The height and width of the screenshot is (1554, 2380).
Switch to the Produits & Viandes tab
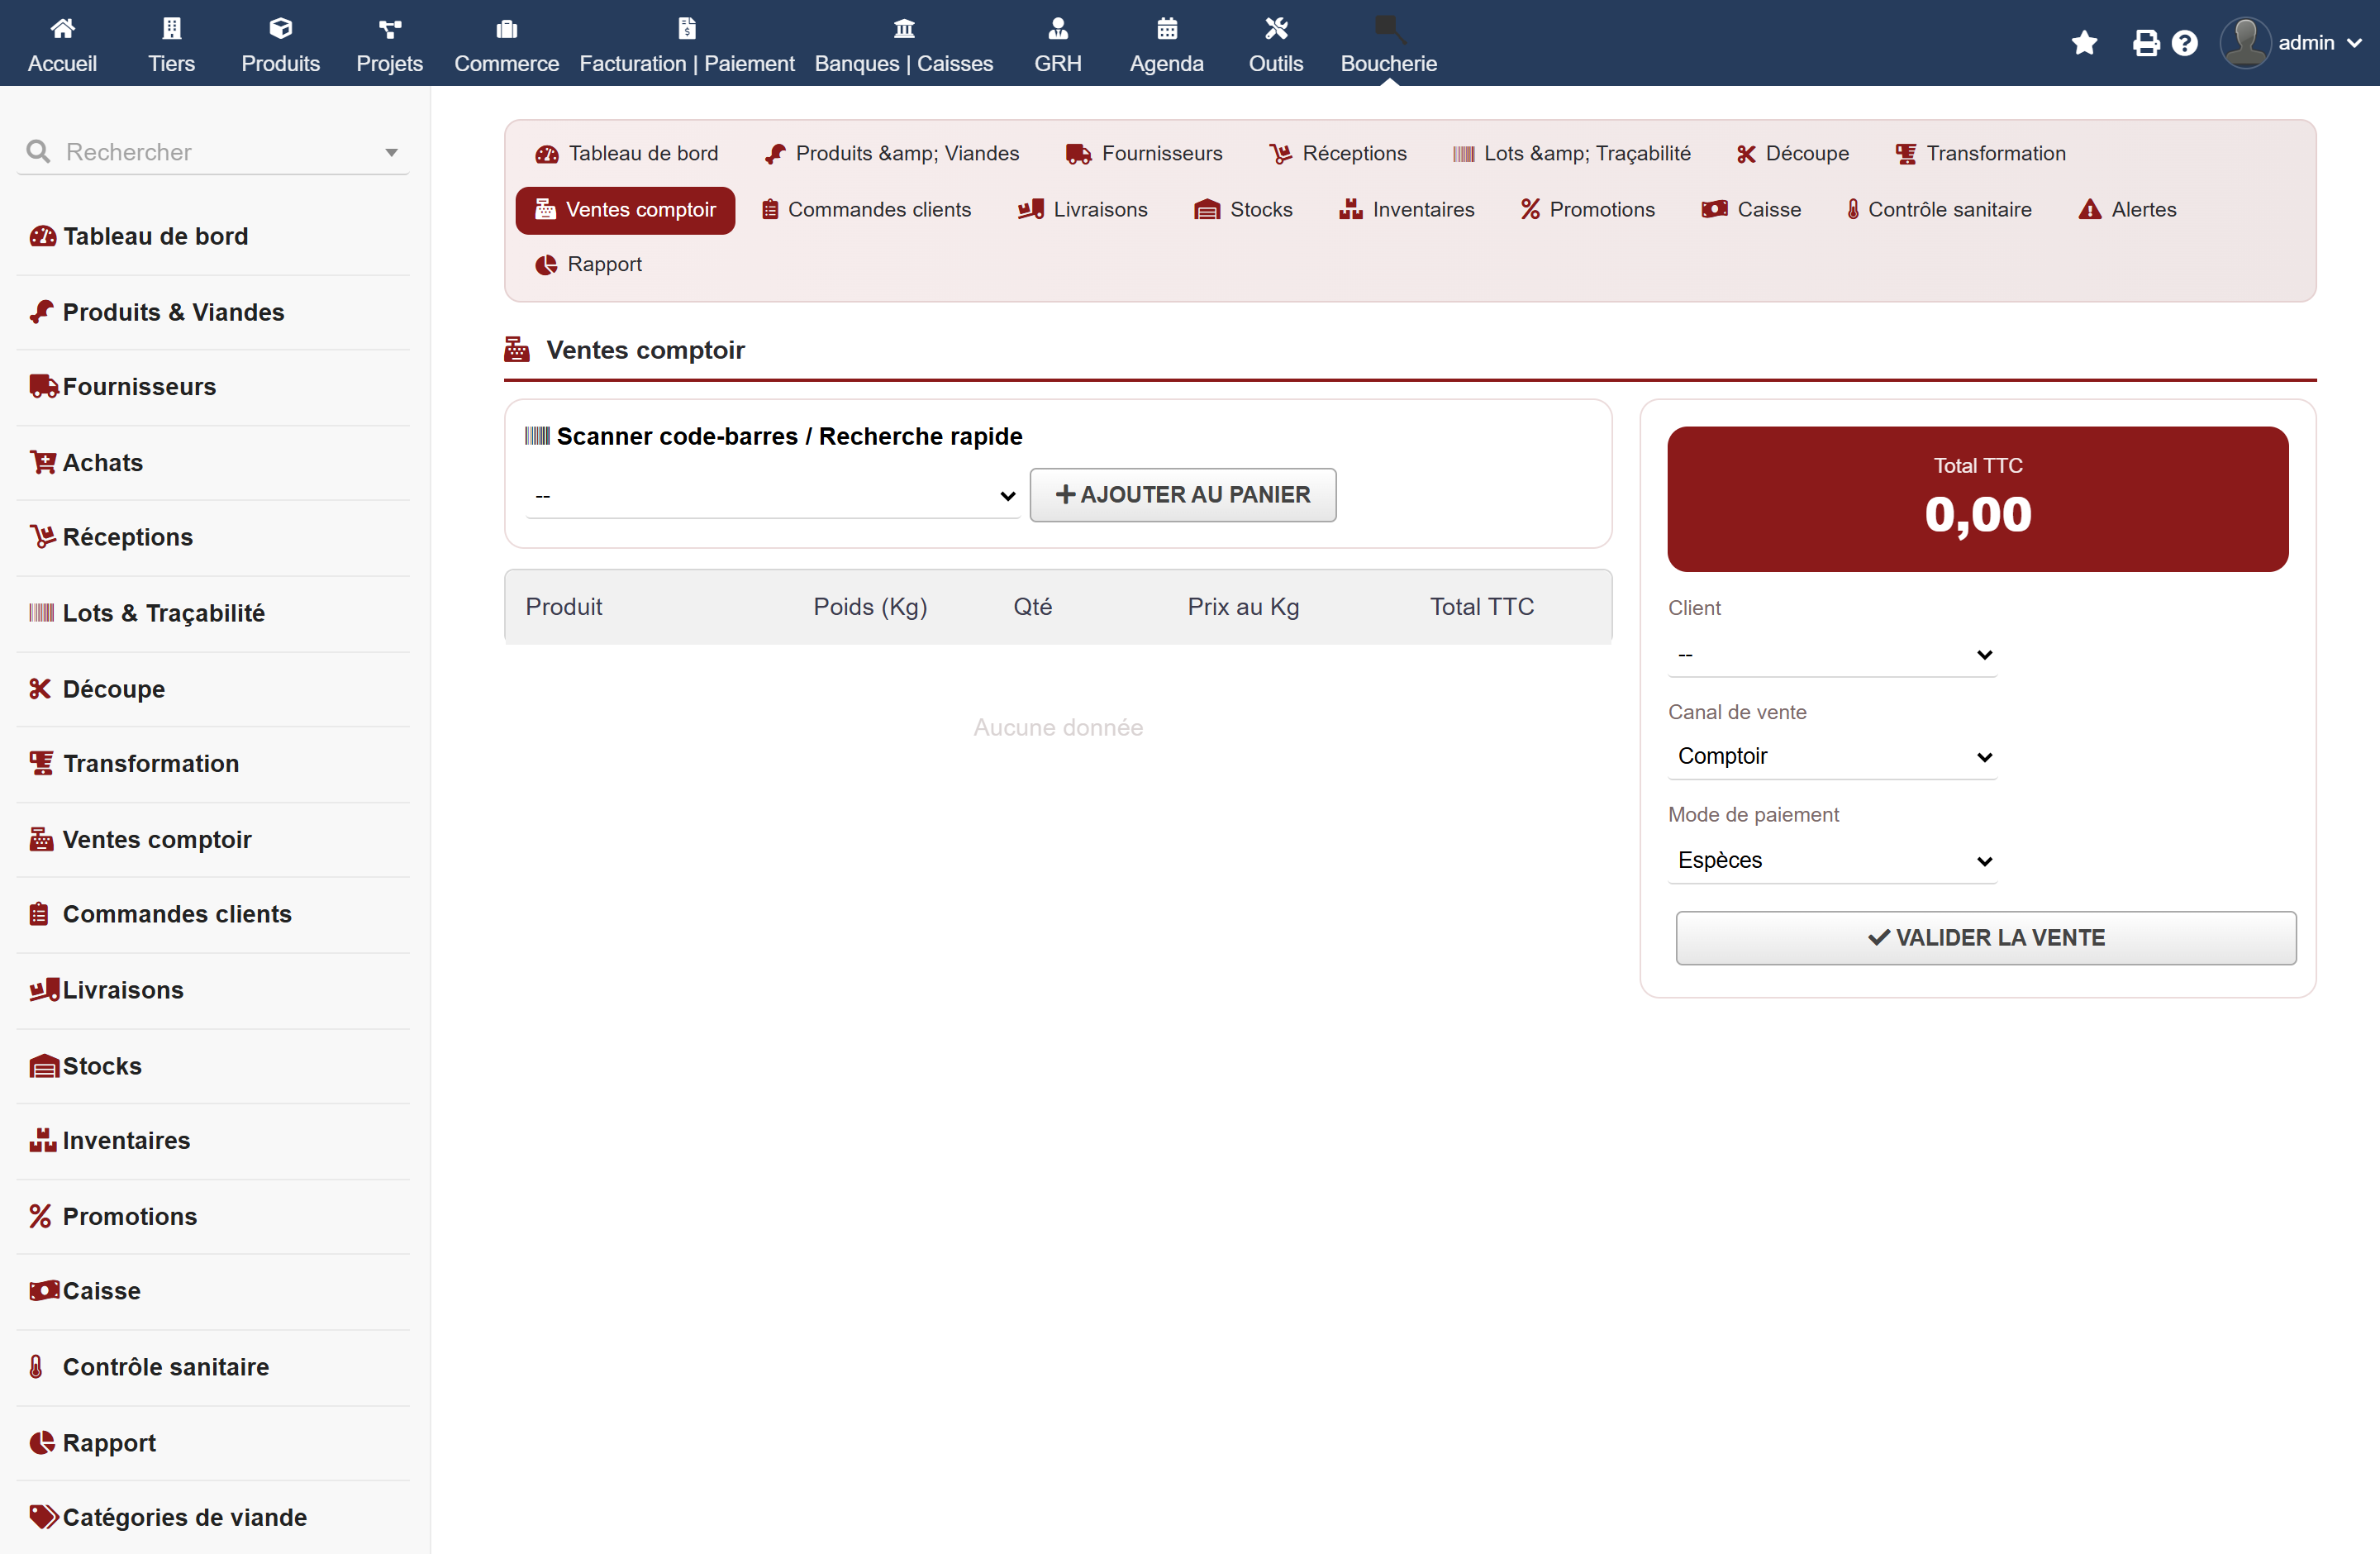(x=891, y=153)
